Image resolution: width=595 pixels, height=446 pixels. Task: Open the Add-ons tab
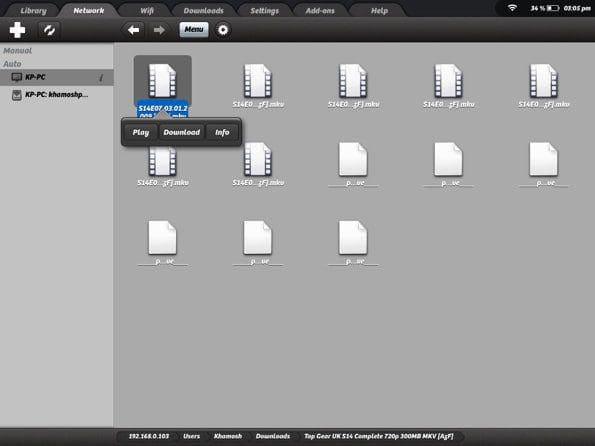click(x=320, y=11)
